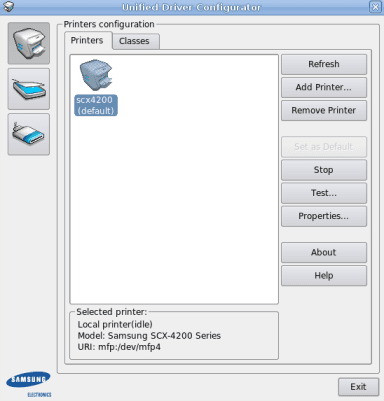Open the Printers configuration sidebar icon
This screenshot has width=384, height=401.
tap(29, 43)
